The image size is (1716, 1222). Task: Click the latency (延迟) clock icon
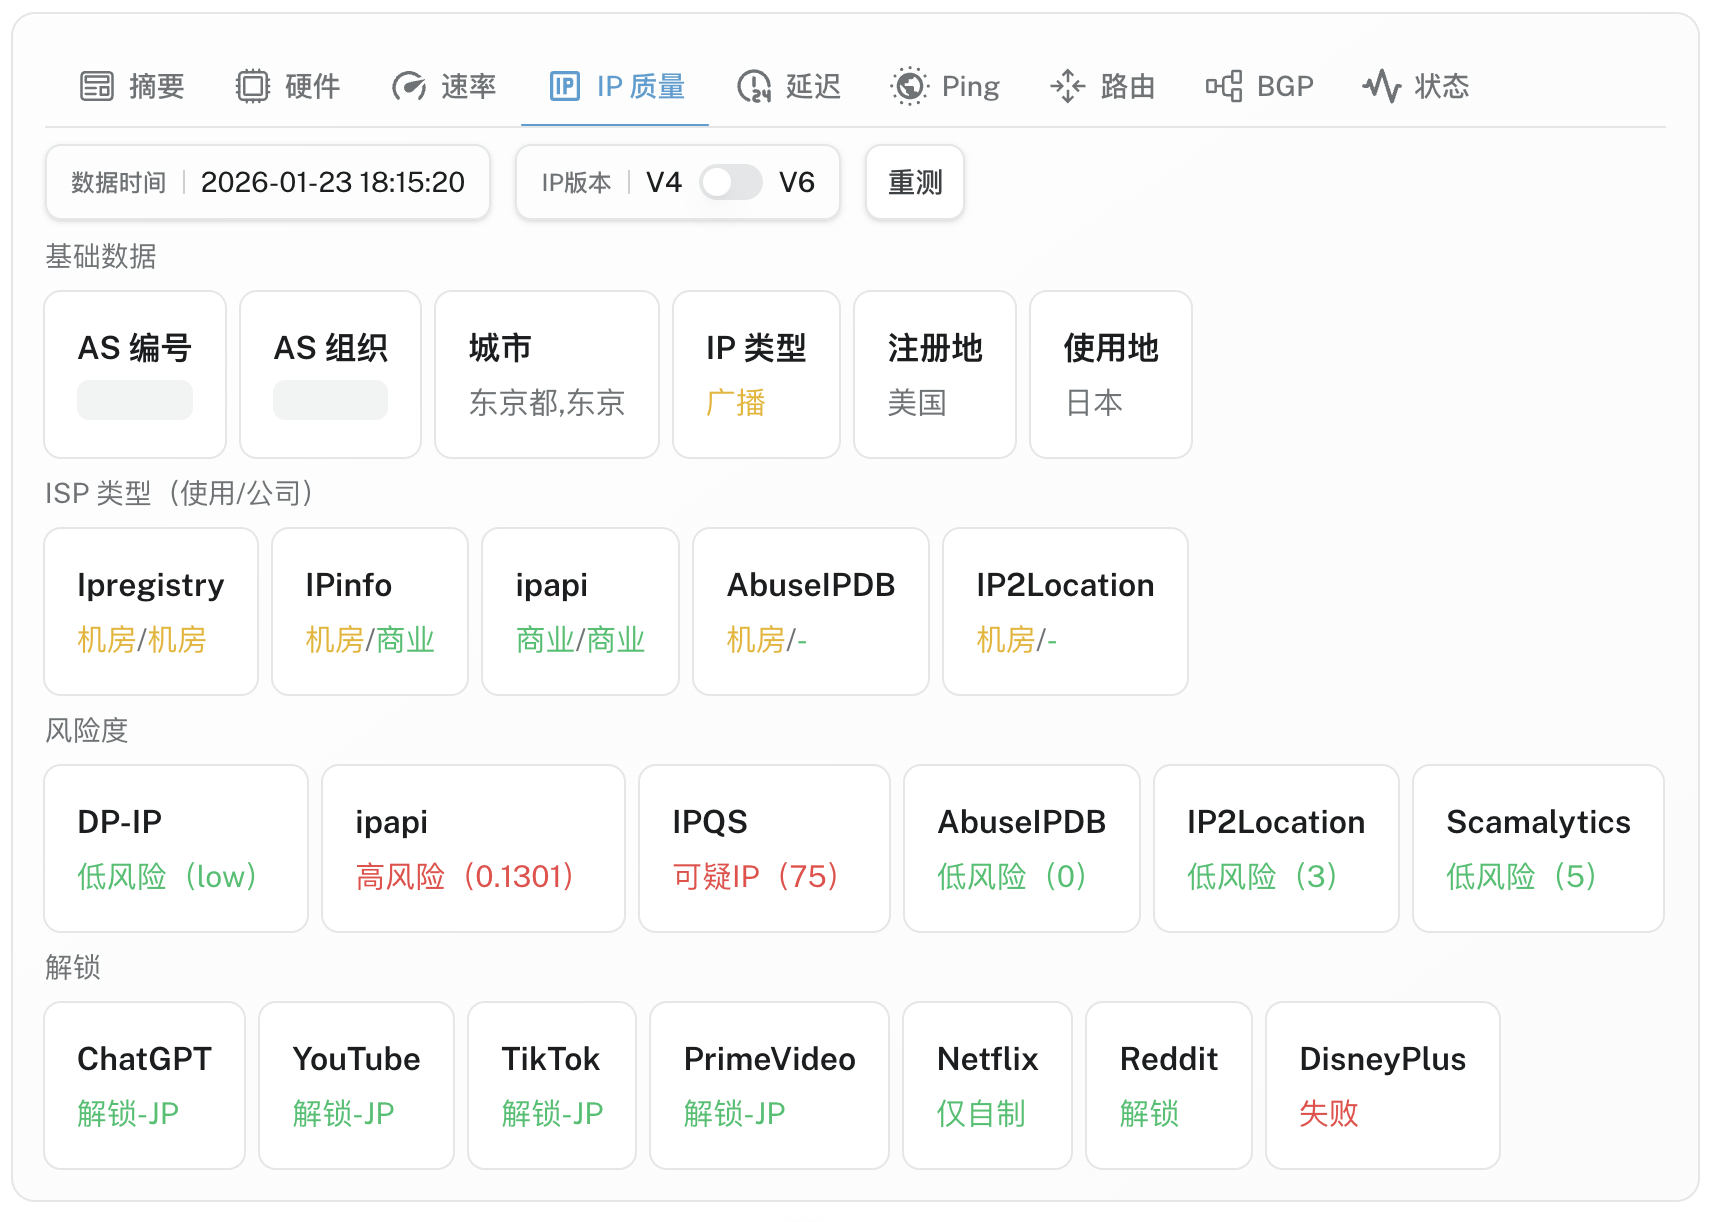tap(754, 87)
